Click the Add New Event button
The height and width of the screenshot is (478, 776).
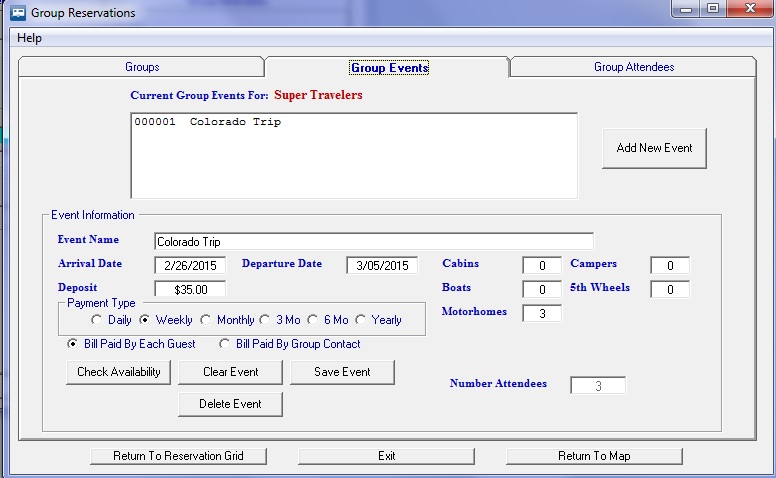[x=654, y=148]
